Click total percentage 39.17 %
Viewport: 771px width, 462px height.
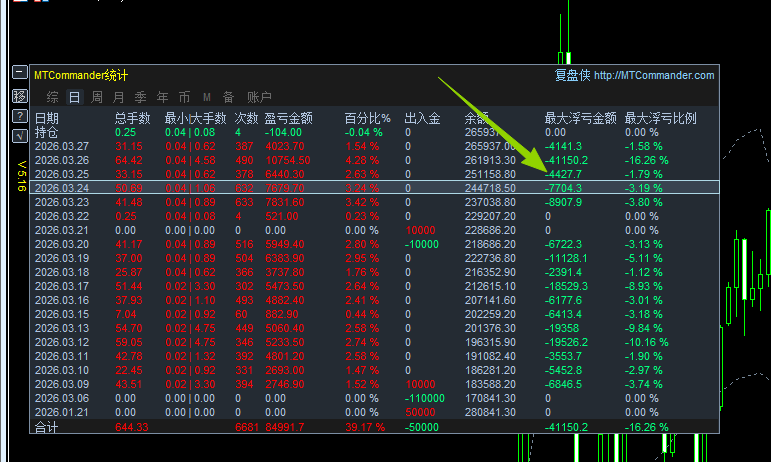[365, 427]
